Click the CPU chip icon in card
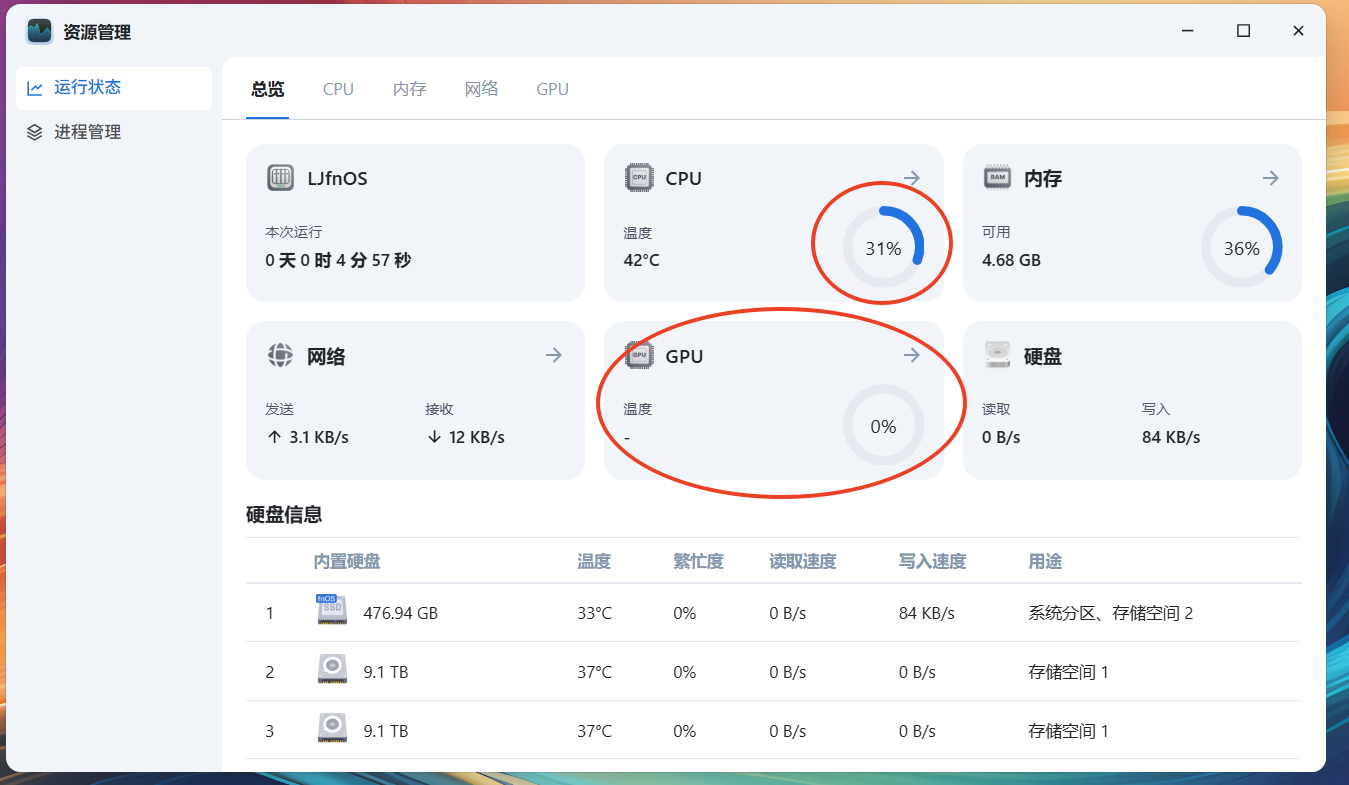This screenshot has height=785, width=1349. (639, 178)
